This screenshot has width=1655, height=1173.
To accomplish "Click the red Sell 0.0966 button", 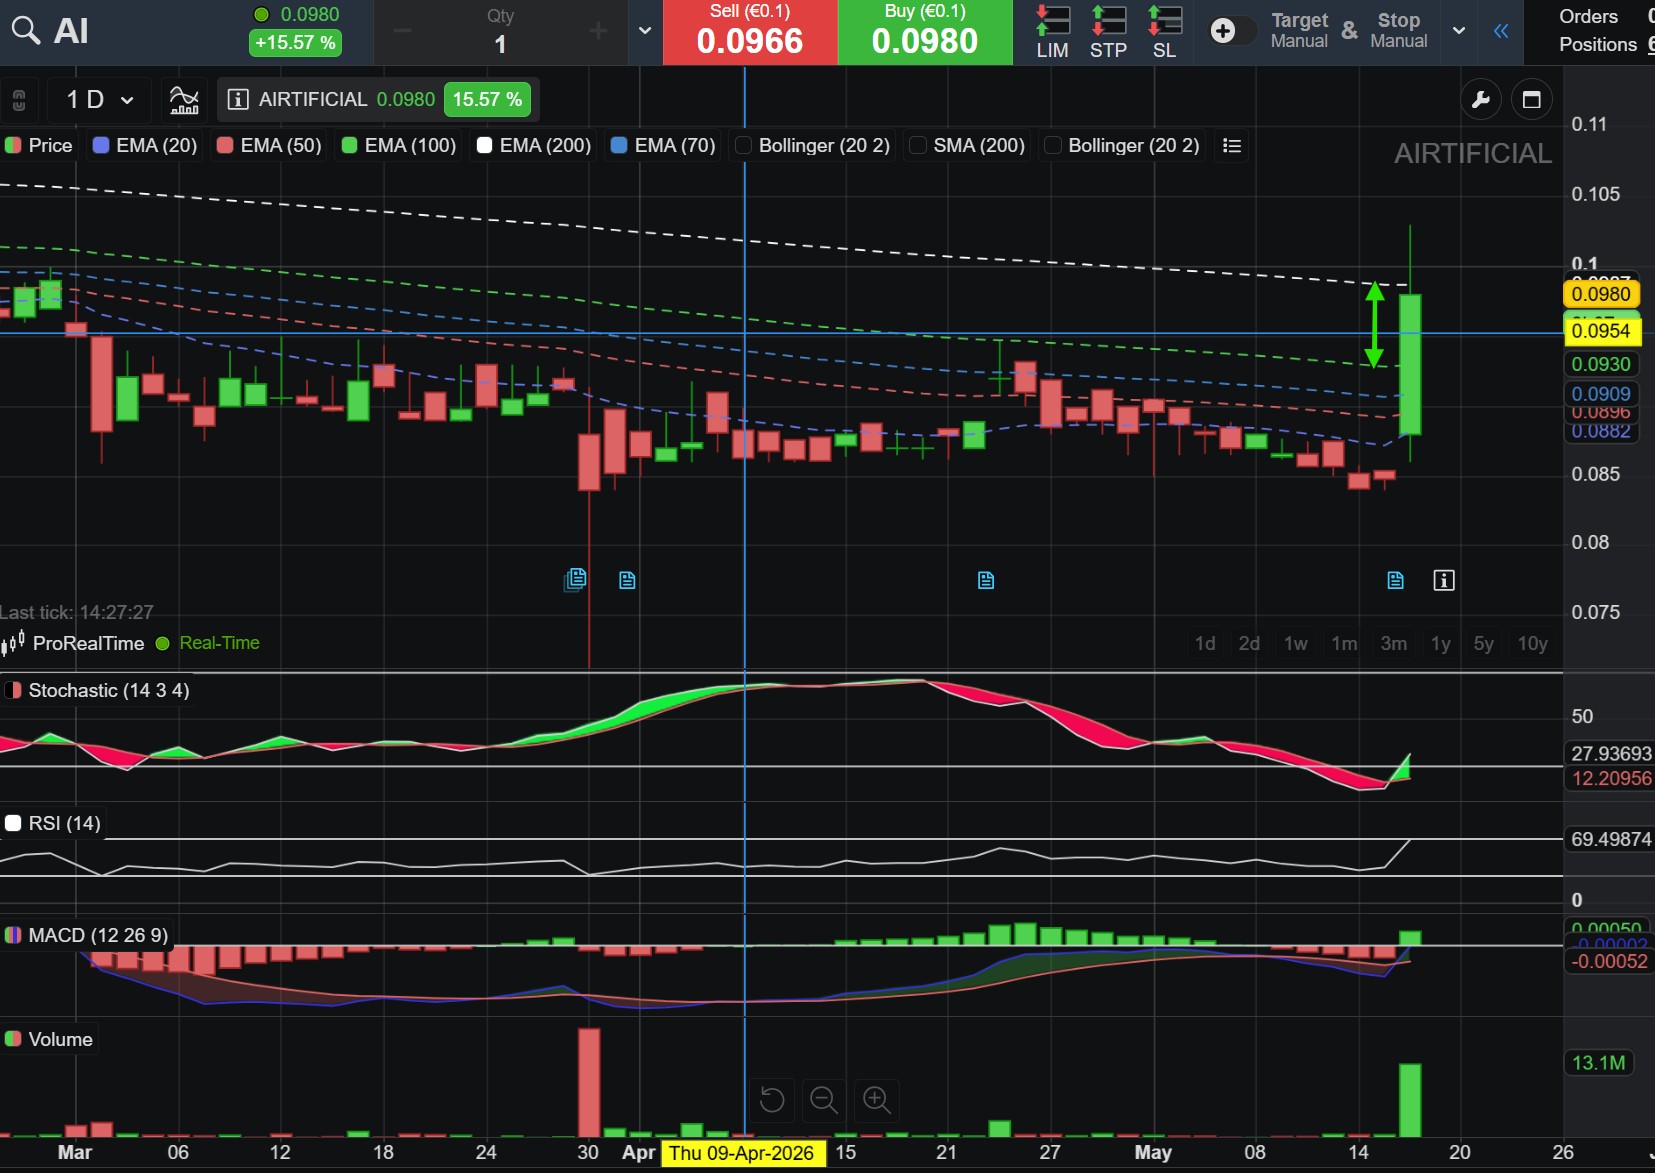I will coord(750,32).
